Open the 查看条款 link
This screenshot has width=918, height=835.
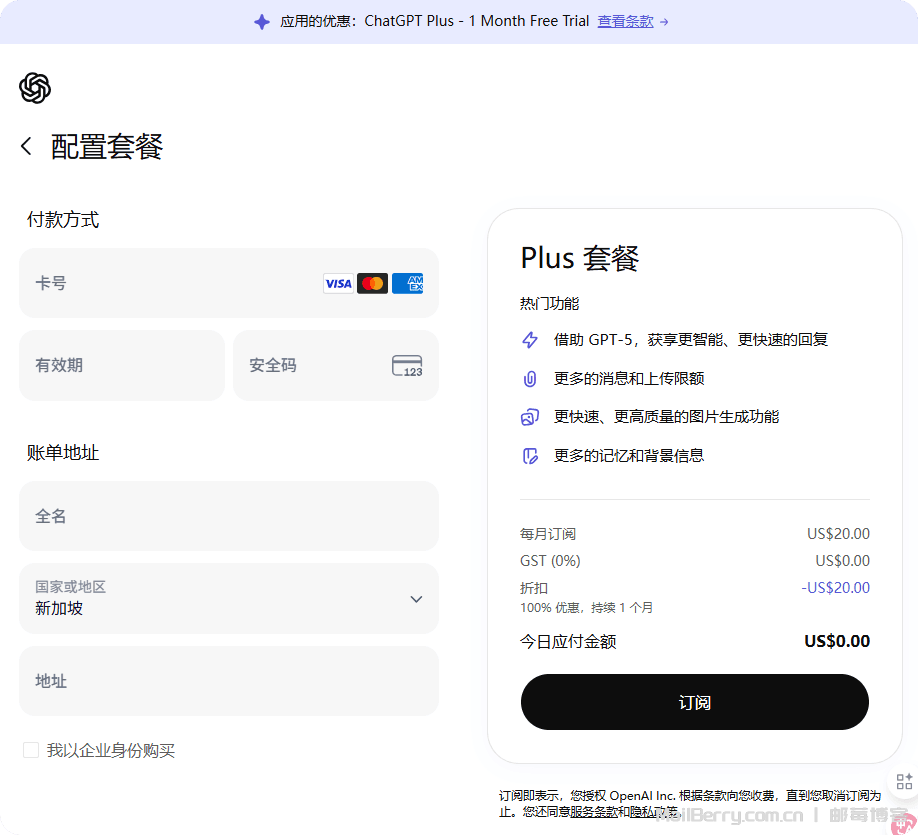pos(625,21)
